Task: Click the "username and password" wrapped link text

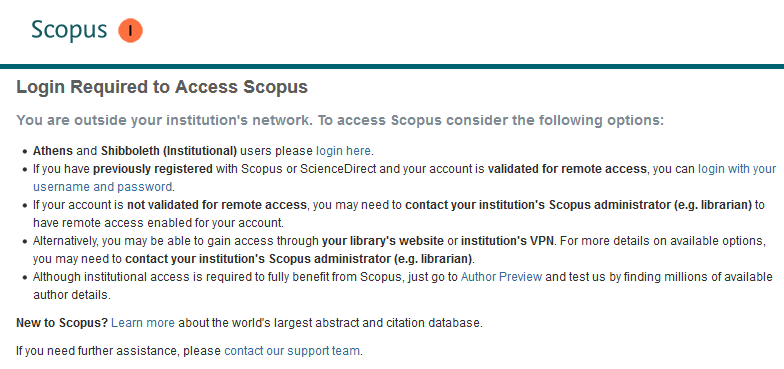Action: 102,187
